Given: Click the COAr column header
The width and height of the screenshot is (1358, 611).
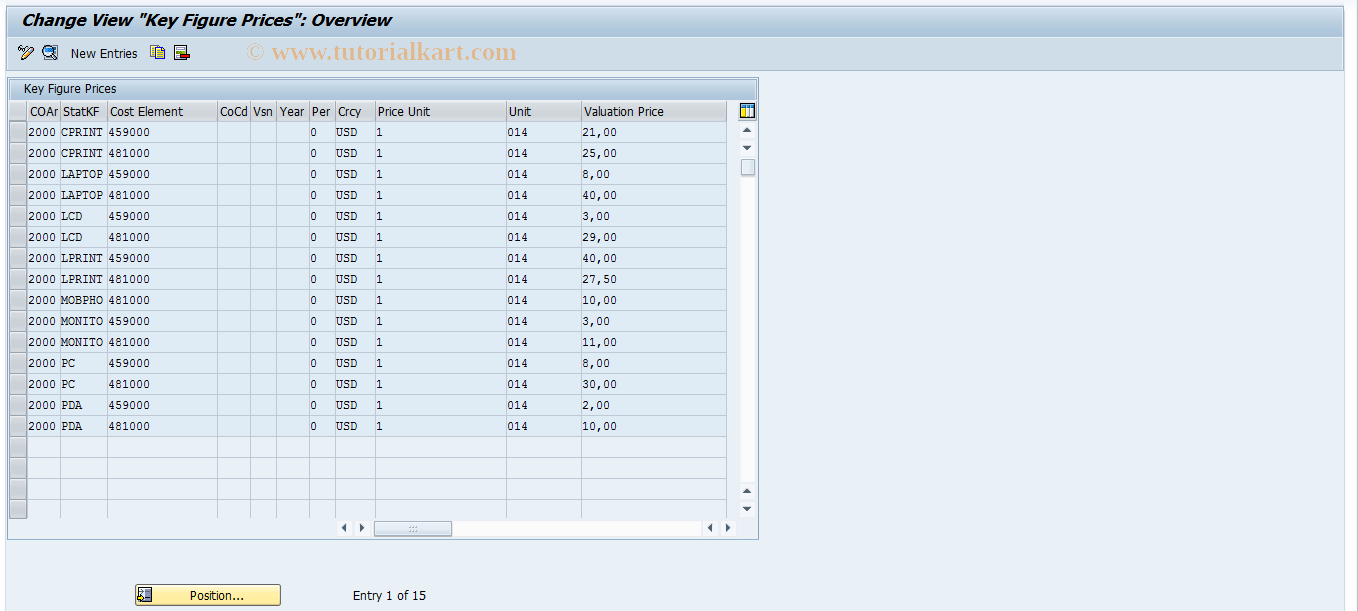Looking at the screenshot, I should [x=44, y=111].
